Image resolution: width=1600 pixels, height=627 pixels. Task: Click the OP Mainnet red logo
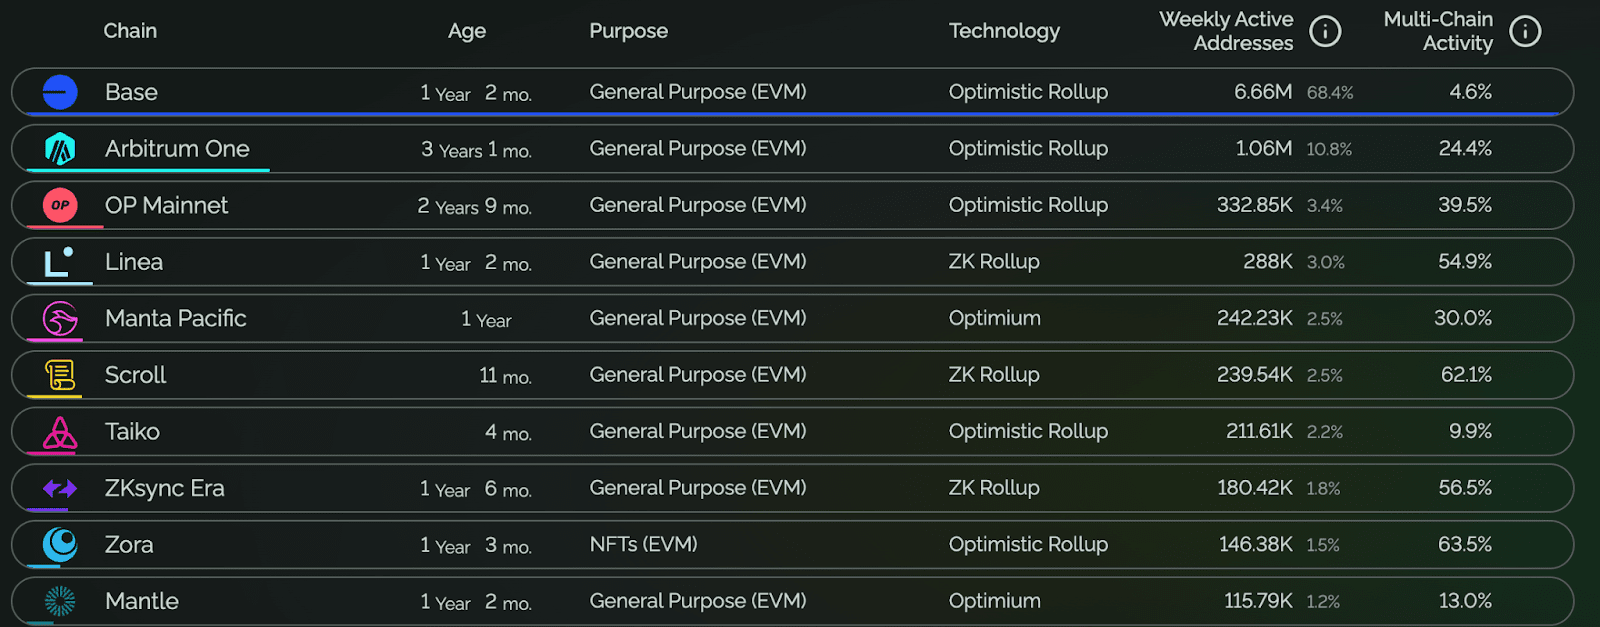pyautogui.click(x=60, y=205)
